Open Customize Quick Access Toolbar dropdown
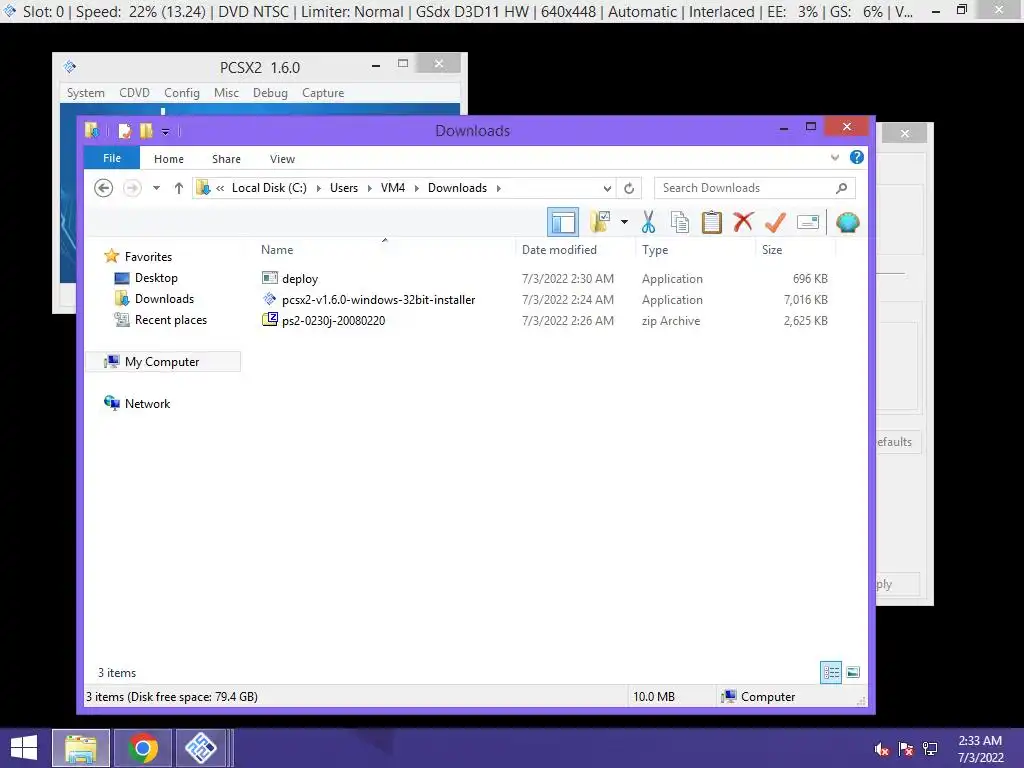 click(x=165, y=132)
